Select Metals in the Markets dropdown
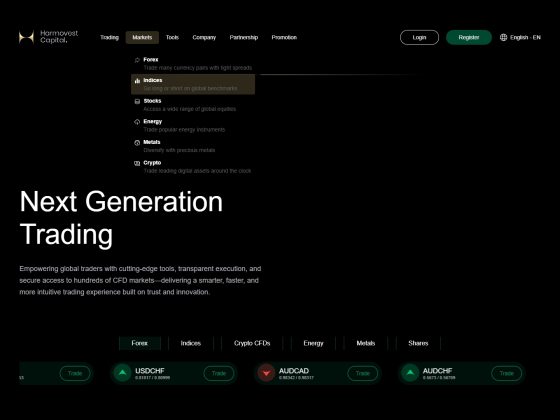Viewport: 560px width, 420px height. [x=193, y=146]
